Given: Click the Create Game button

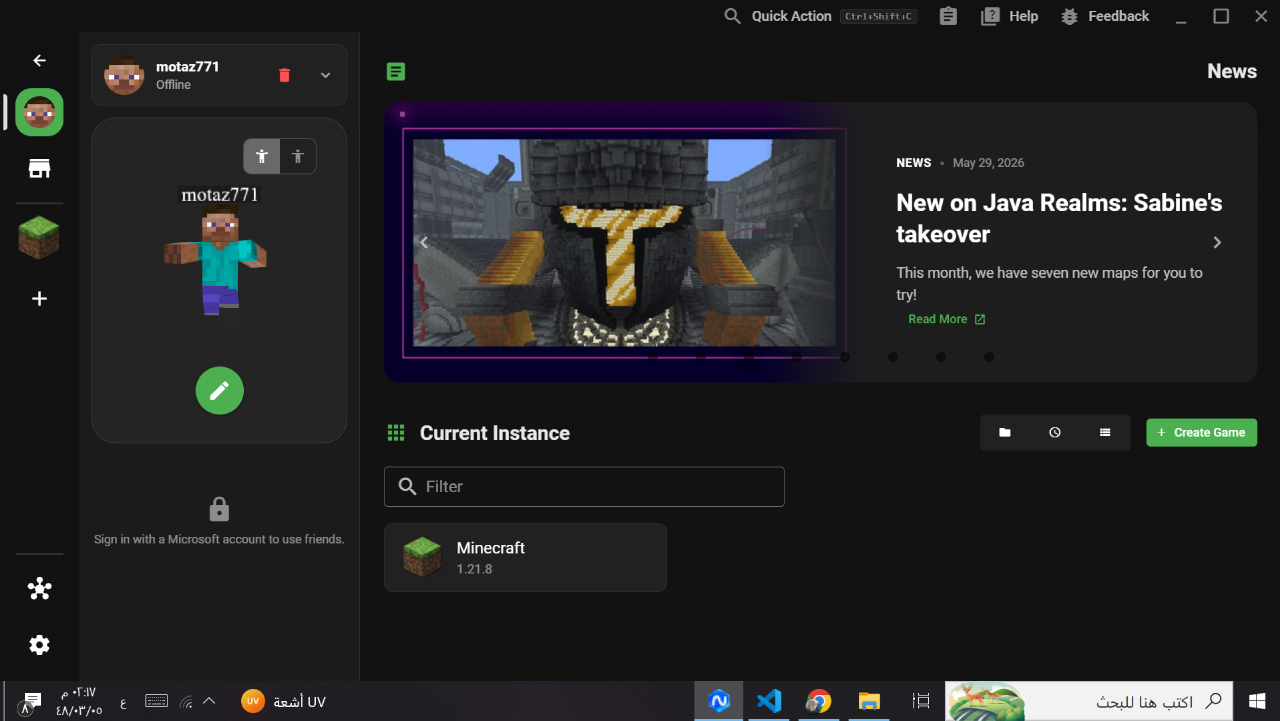Looking at the screenshot, I should tap(1201, 433).
